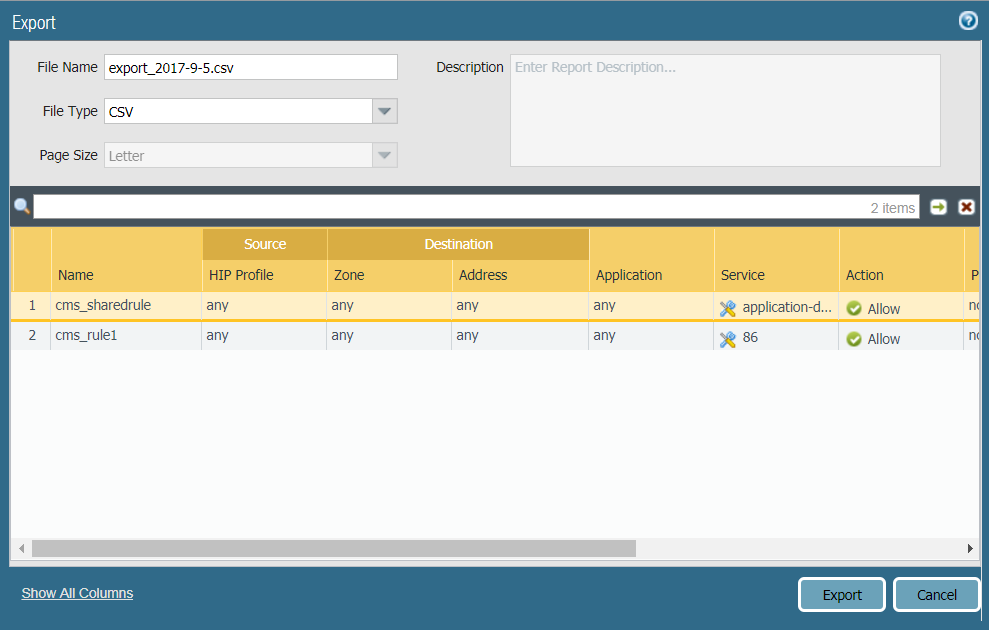Image resolution: width=989 pixels, height=630 pixels.
Task: Click row number 2 cell
Action: [x=32, y=335]
